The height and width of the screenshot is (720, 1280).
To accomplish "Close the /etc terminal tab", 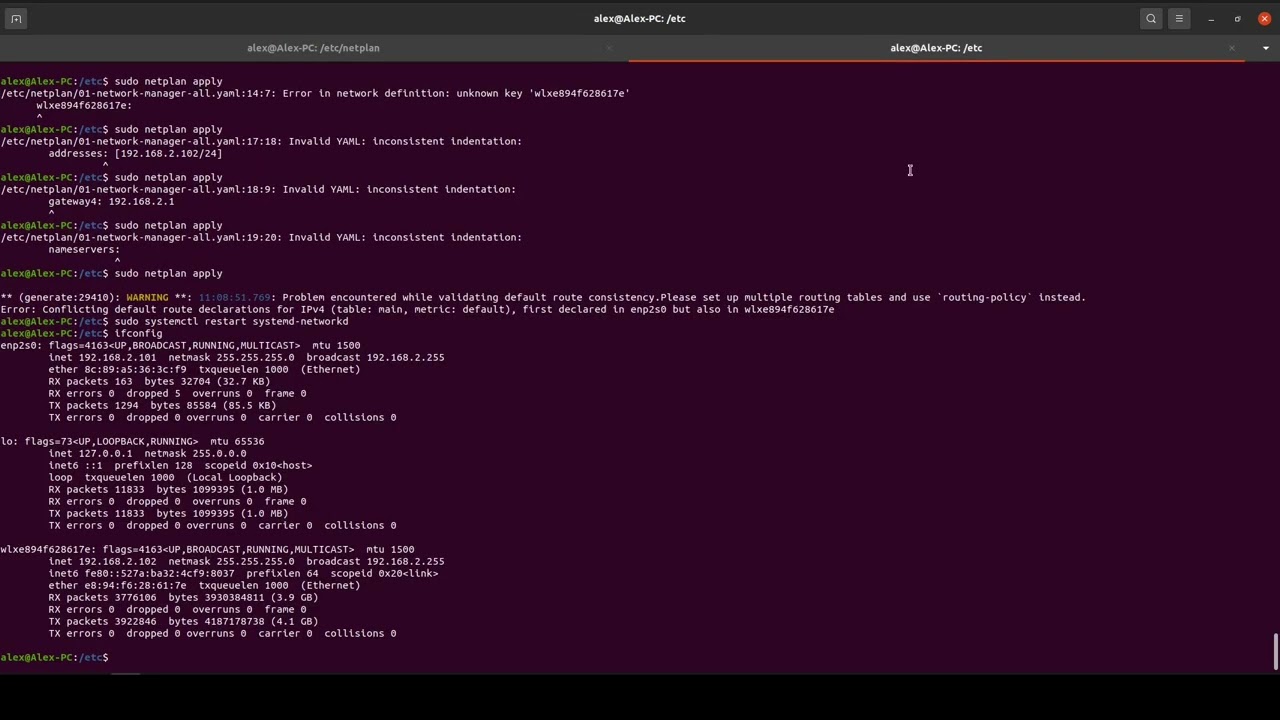I will pyautogui.click(x=1232, y=48).
